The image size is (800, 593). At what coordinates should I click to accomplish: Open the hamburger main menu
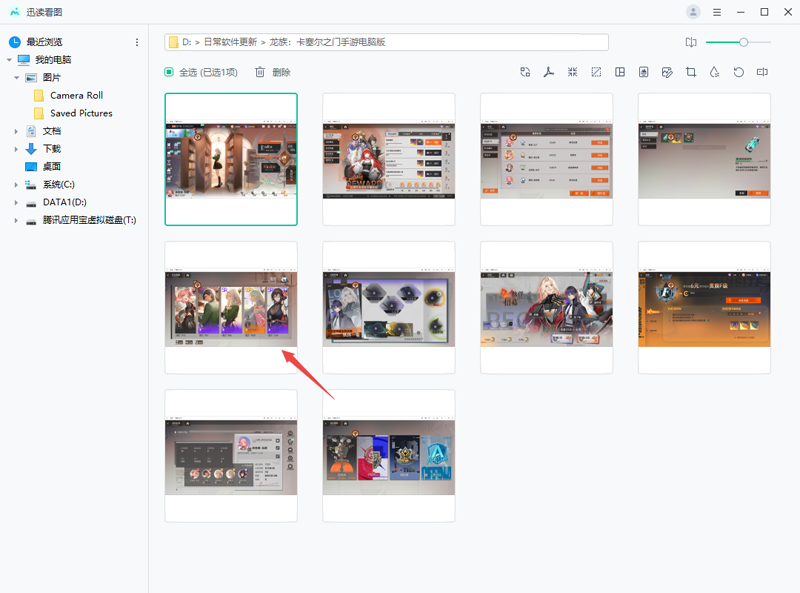717,12
